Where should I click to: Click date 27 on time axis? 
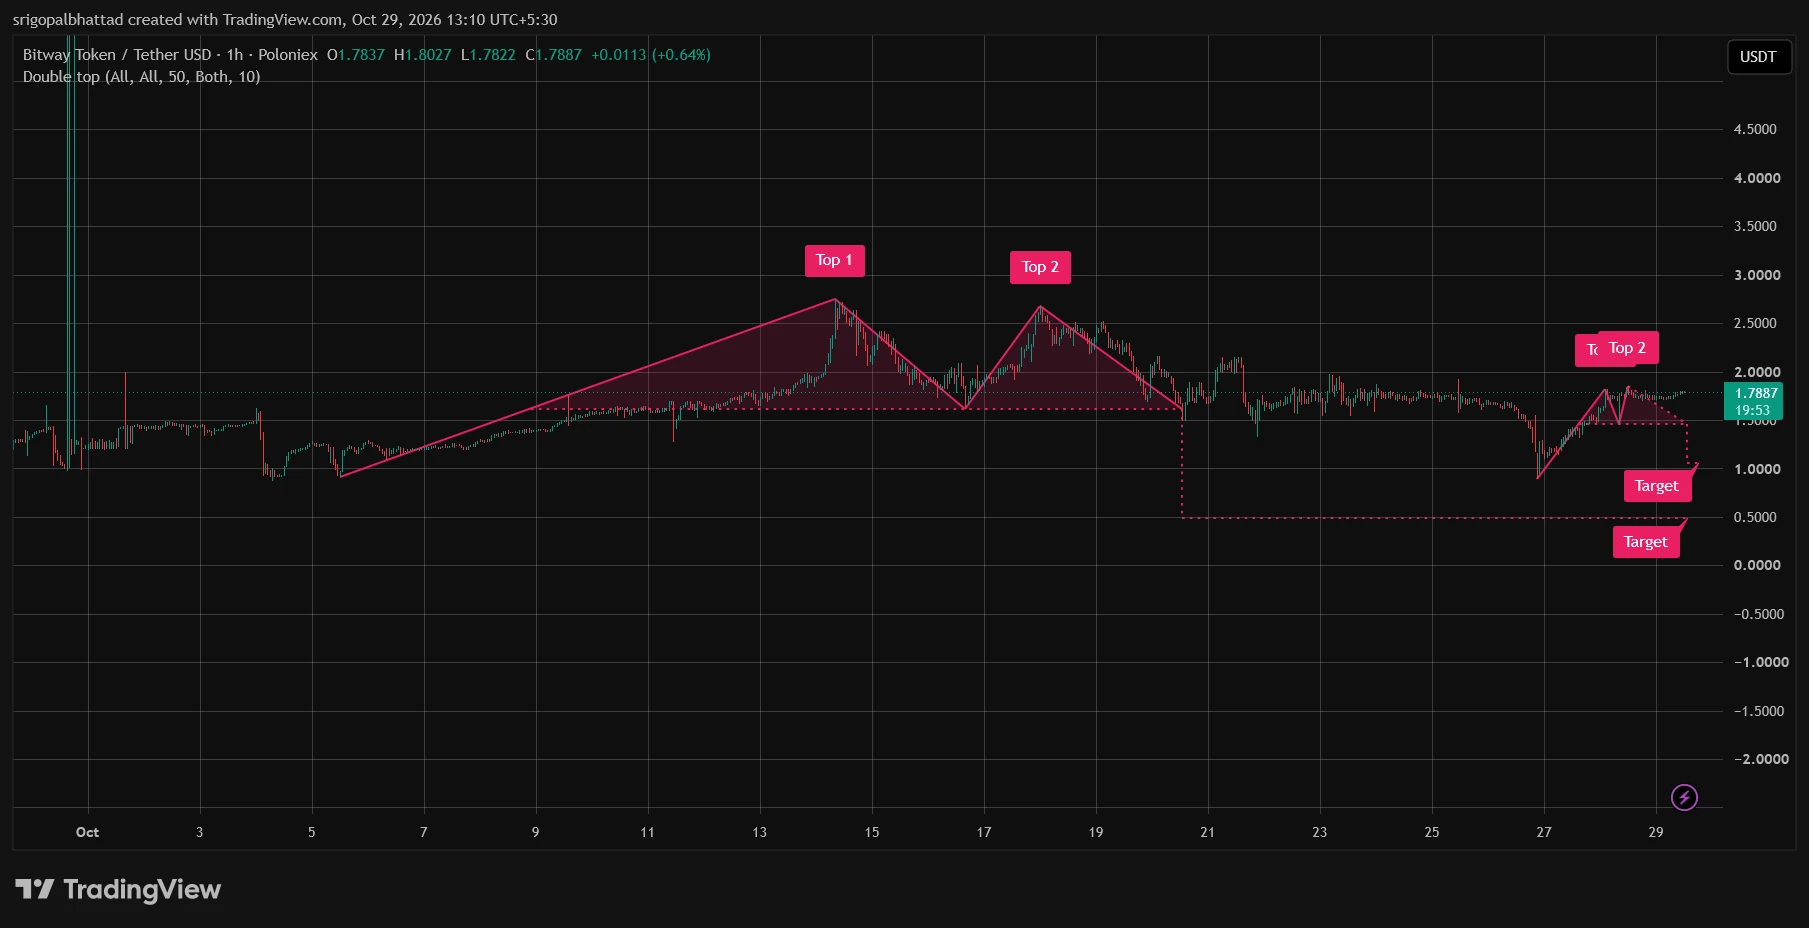tap(1544, 832)
